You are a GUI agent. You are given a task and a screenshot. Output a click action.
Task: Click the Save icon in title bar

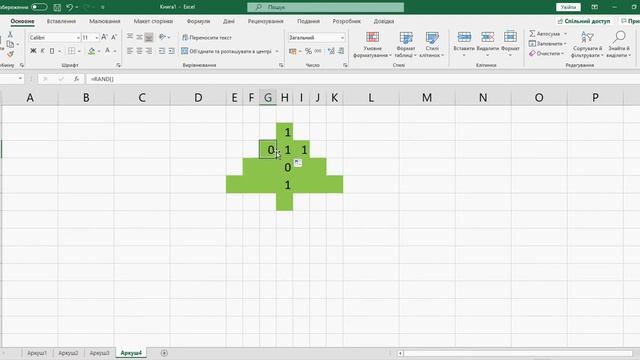(57, 7)
